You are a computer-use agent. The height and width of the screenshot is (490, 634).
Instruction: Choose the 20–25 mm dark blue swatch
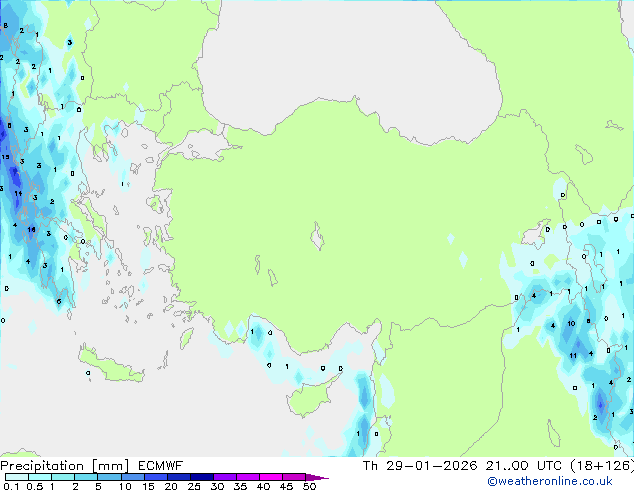point(178,477)
